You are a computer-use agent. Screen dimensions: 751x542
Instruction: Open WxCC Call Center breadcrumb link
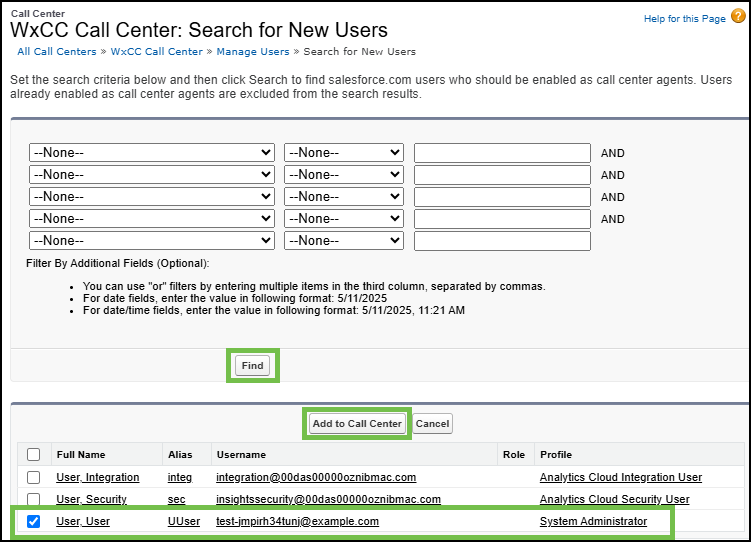[157, 52]
